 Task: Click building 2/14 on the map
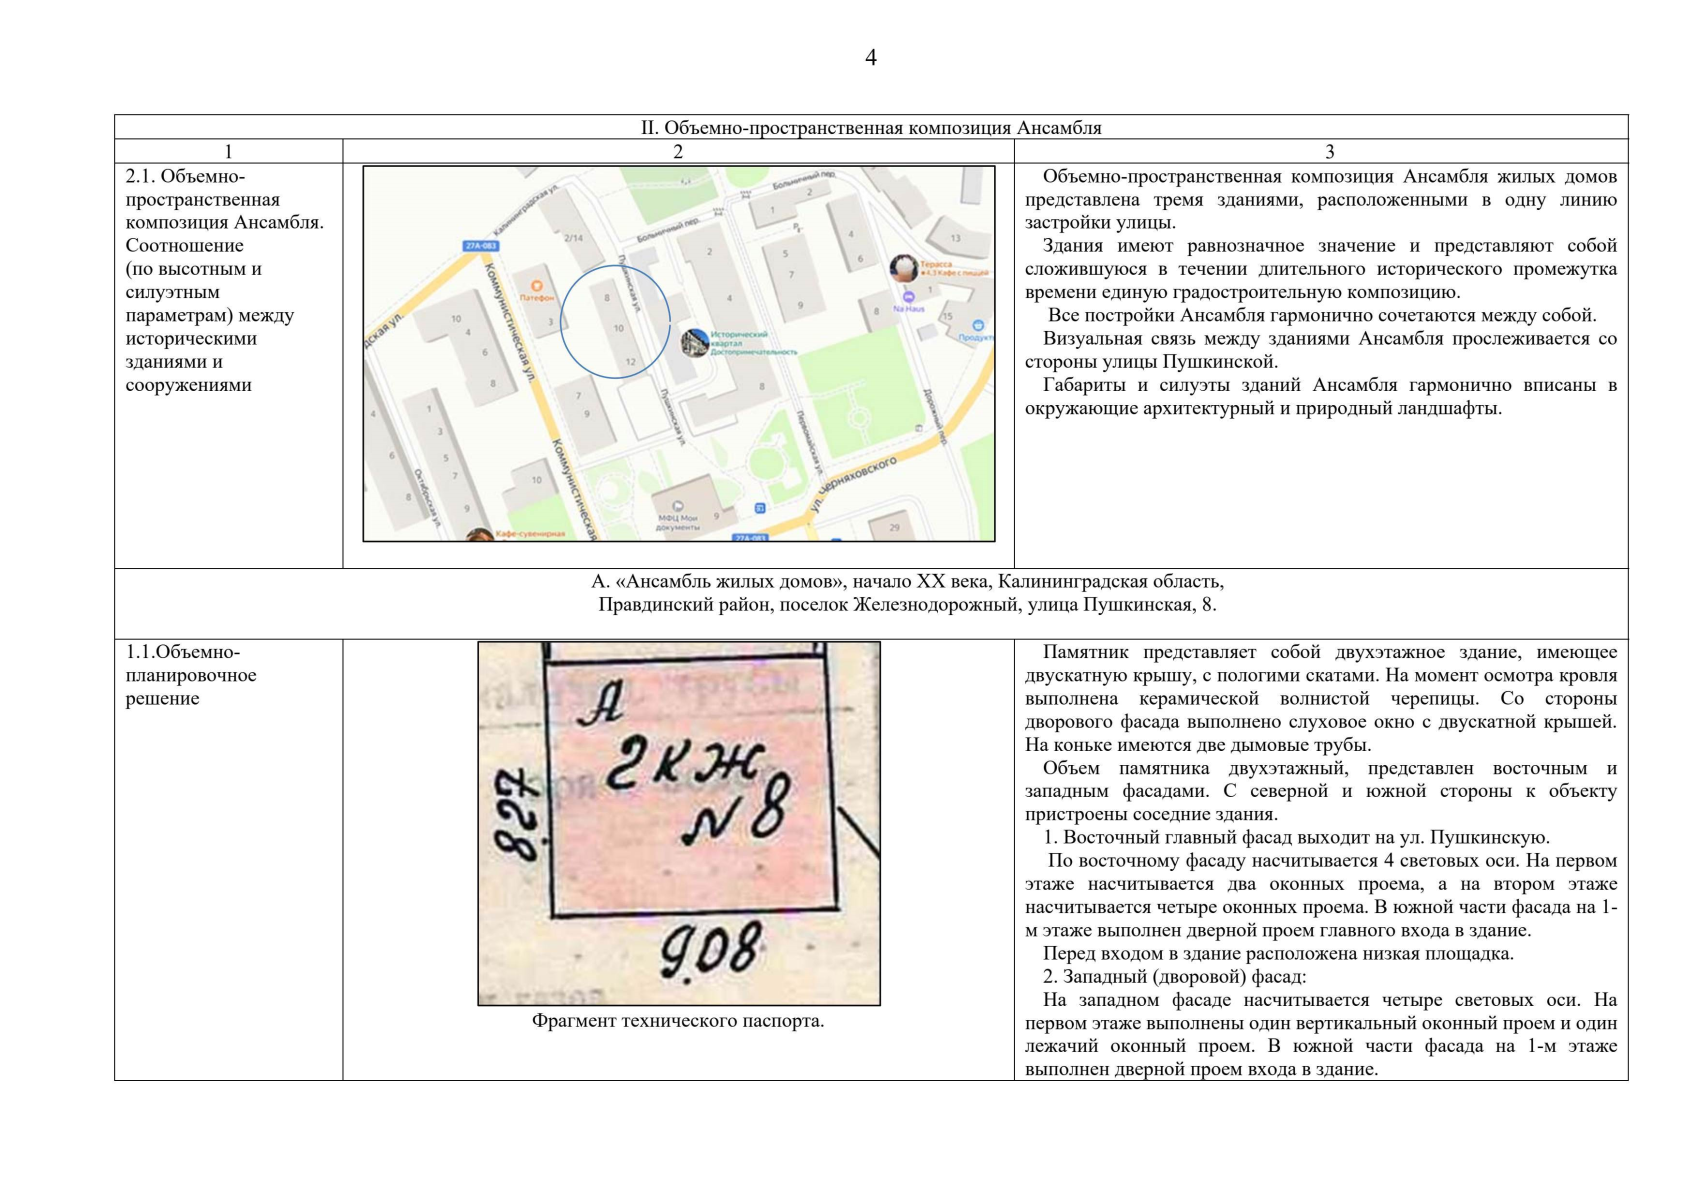pos(573,238)
